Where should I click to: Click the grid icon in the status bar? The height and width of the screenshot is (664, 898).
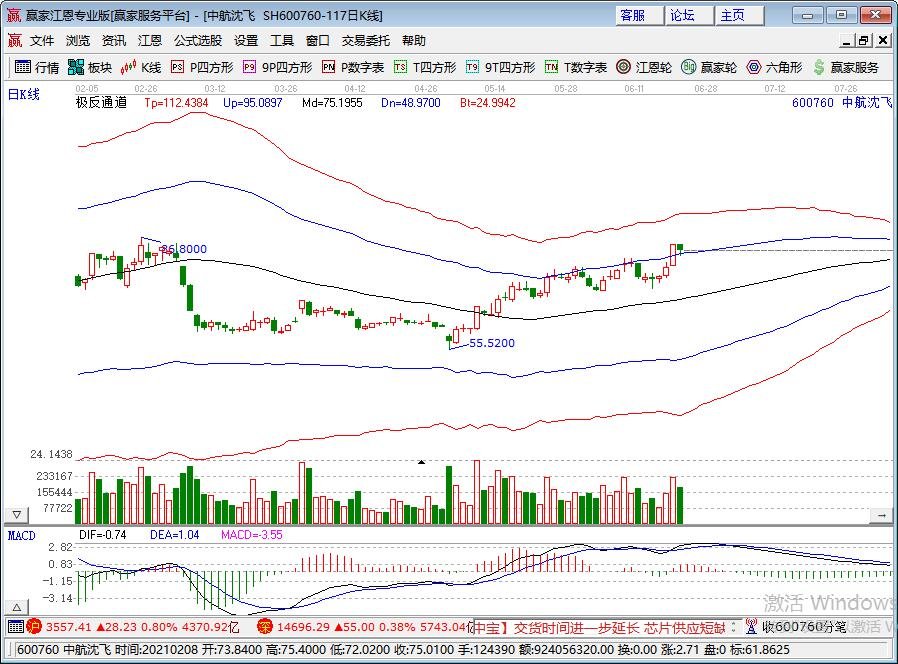point(15,627)
